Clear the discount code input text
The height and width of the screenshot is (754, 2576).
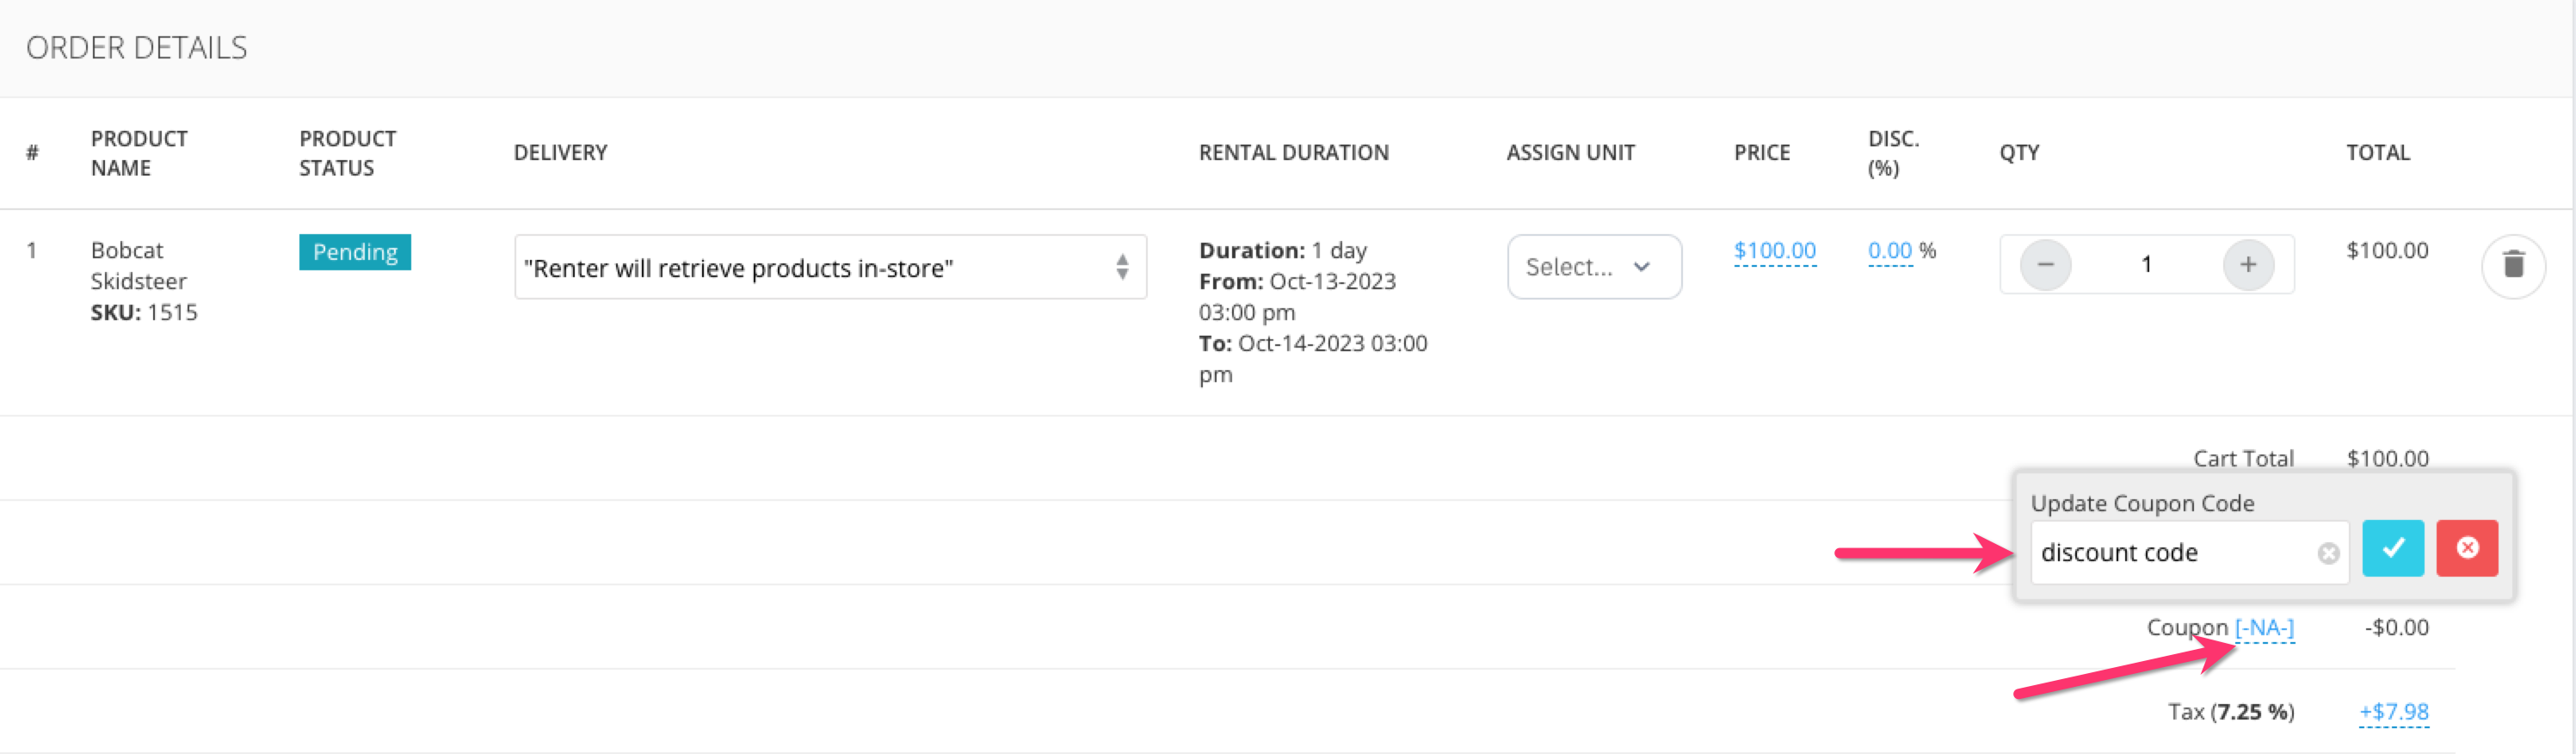(x=2329, y=553)
